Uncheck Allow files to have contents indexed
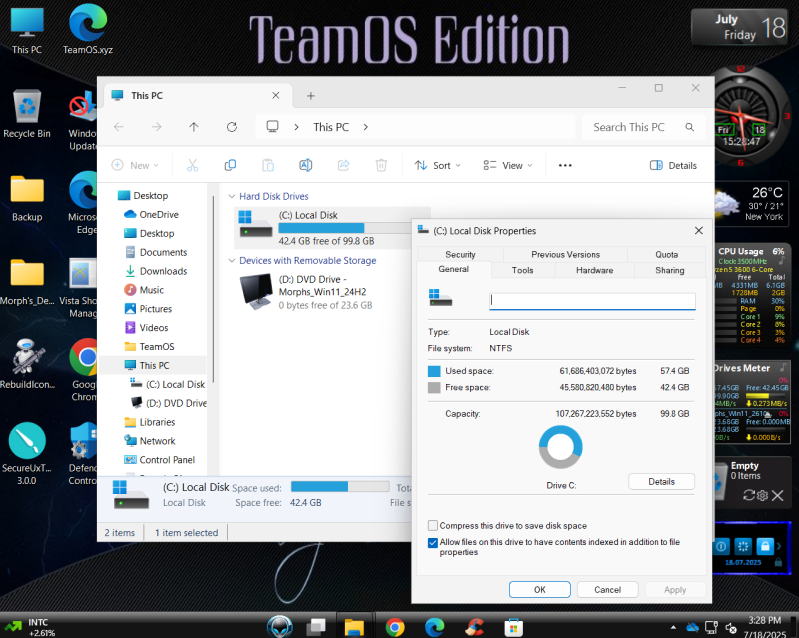799x638 pixels. pos(433,543)
